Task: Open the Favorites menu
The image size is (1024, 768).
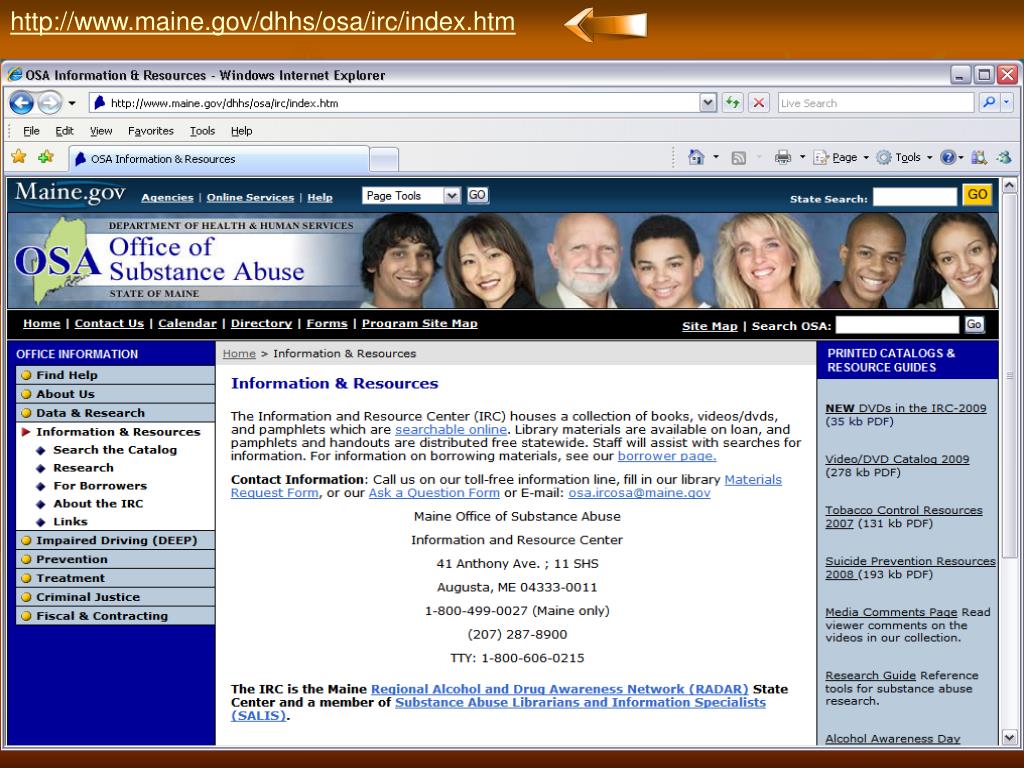Action: [x=151, y=131]
